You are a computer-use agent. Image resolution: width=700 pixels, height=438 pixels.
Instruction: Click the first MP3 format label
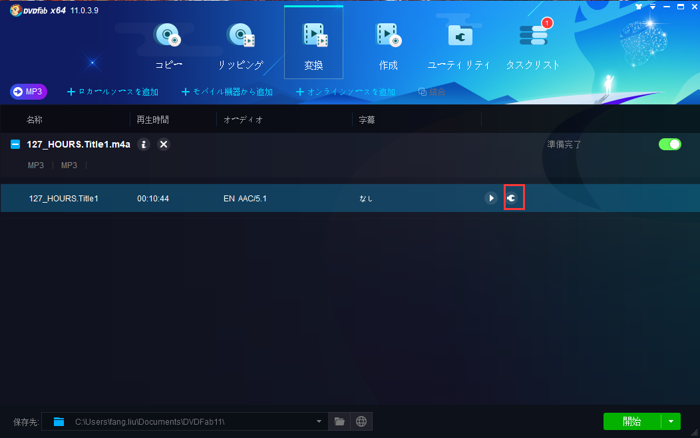coord(36,165)
